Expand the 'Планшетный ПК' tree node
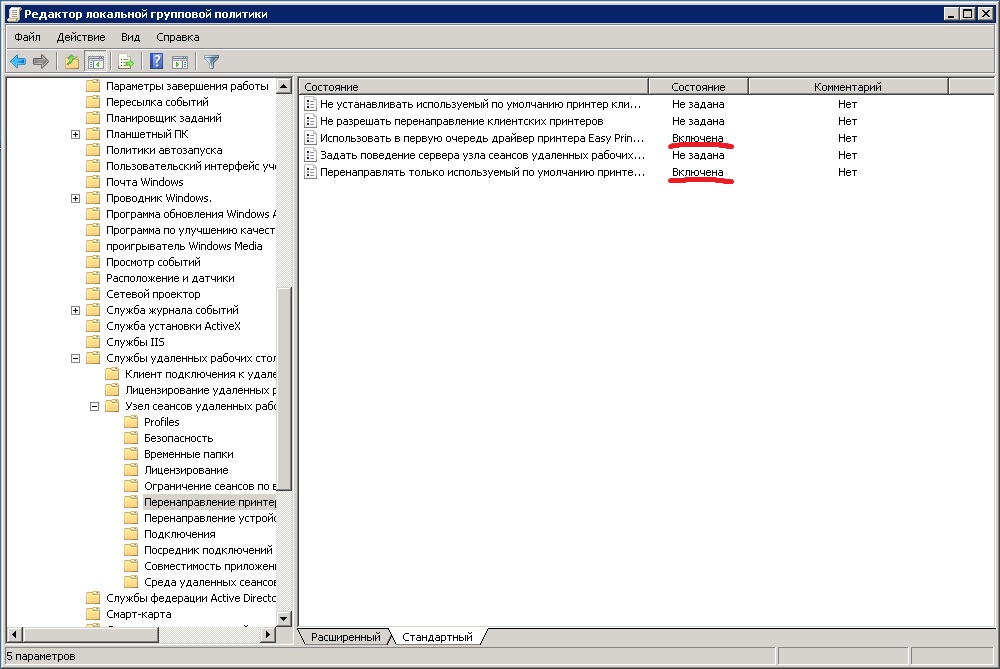The width and height of the screenshot is (1000, 669). tap(75, 135)
